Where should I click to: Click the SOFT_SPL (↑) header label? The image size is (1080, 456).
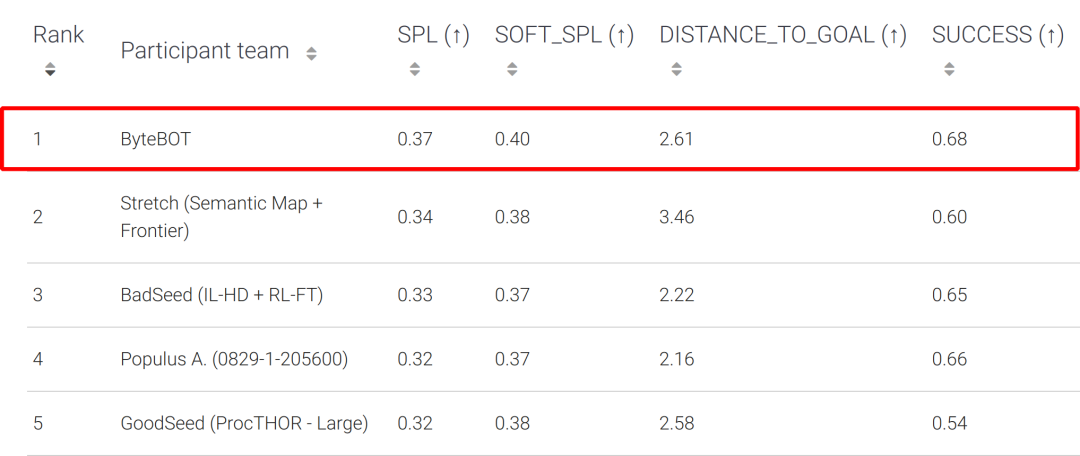pyautogui.click(x=564, y=36)
